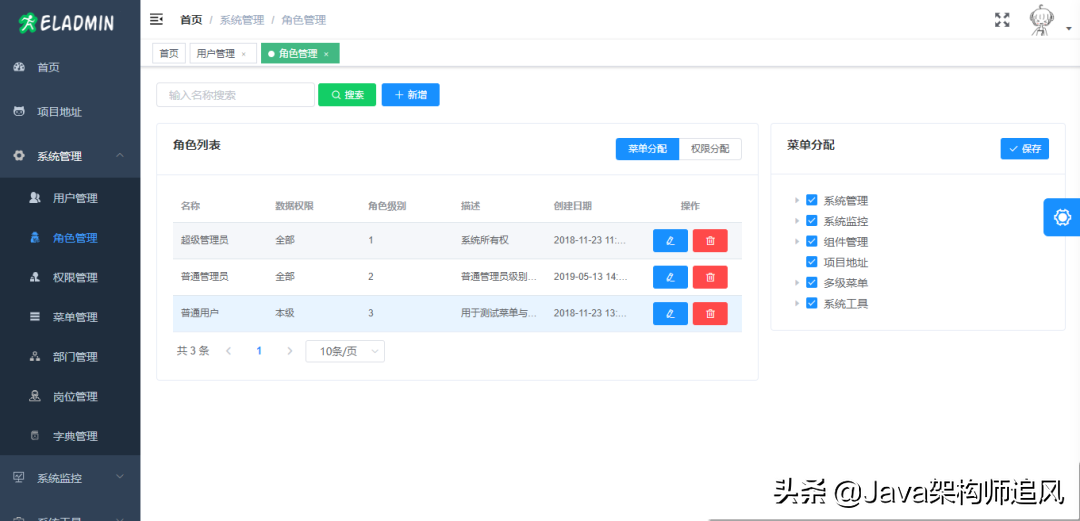Click 用户管理 users icon
Screen dimensions: 1080x521
(x=35, y=198)
